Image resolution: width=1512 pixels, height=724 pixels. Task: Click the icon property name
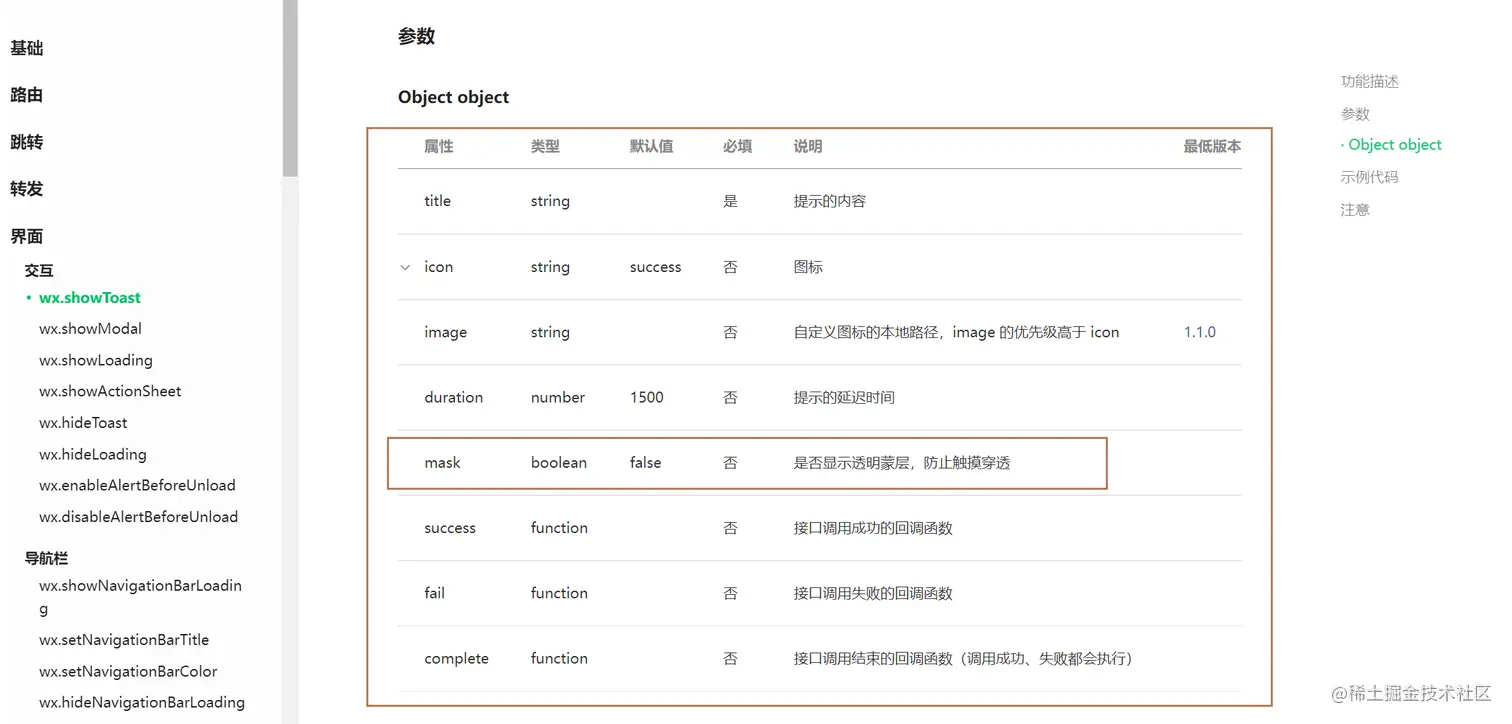(438, 267)
